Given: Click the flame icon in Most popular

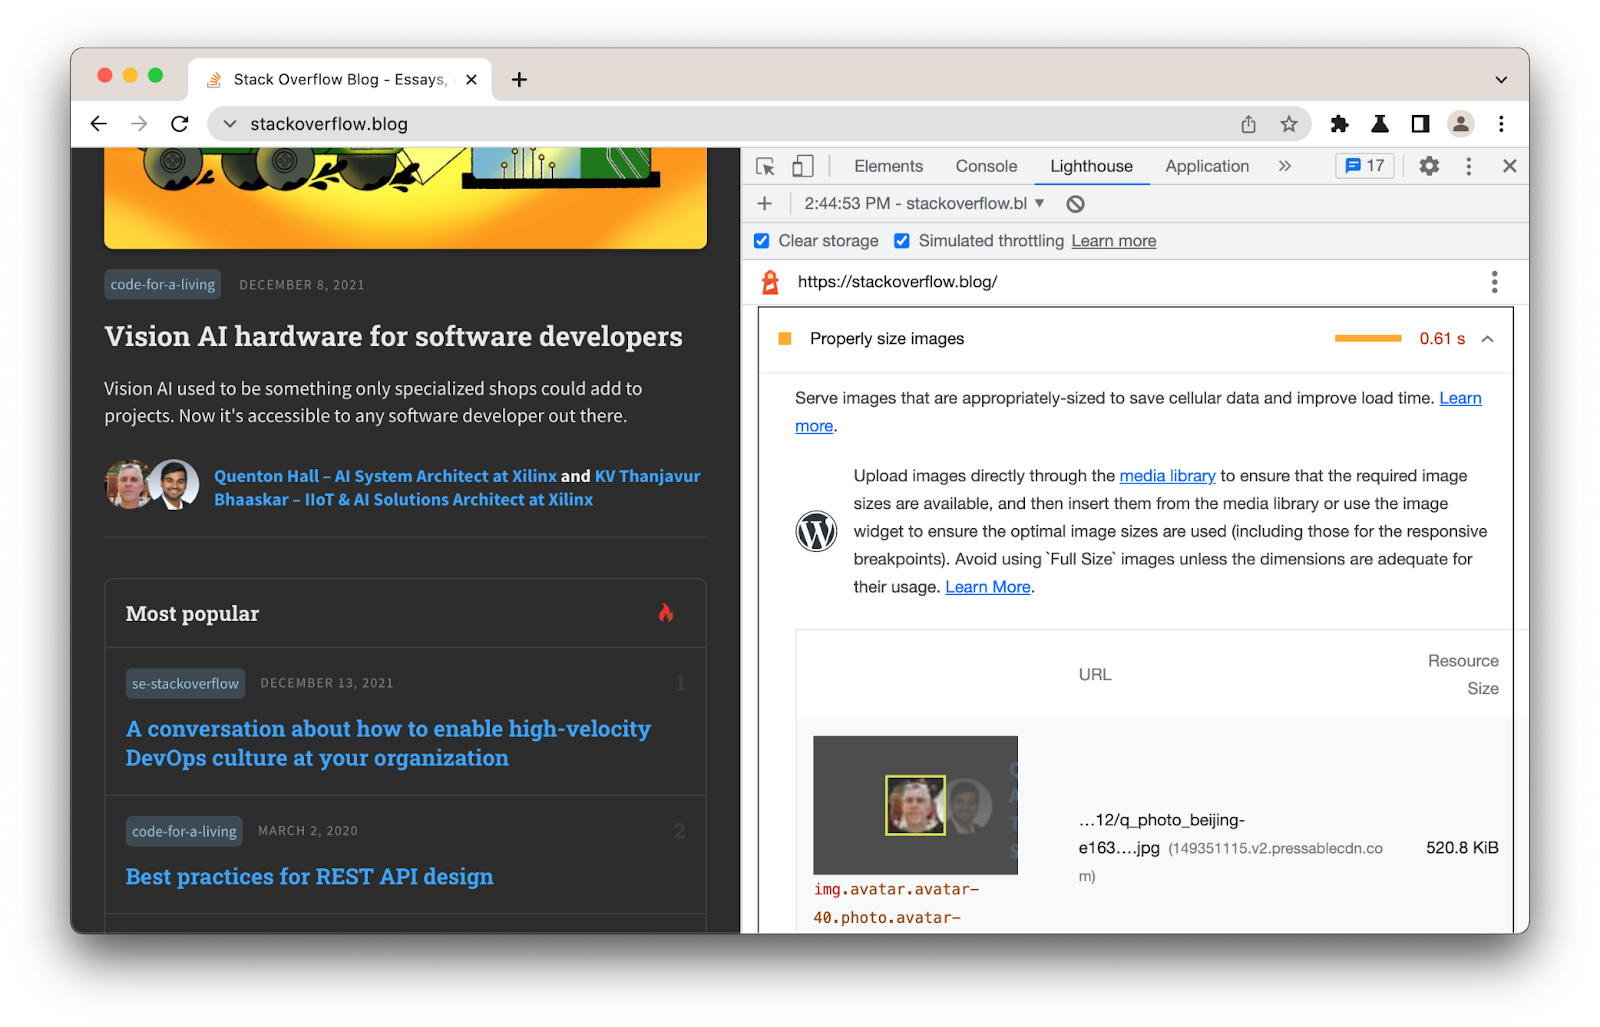Looking at the screenshot, I should point(666,613).
